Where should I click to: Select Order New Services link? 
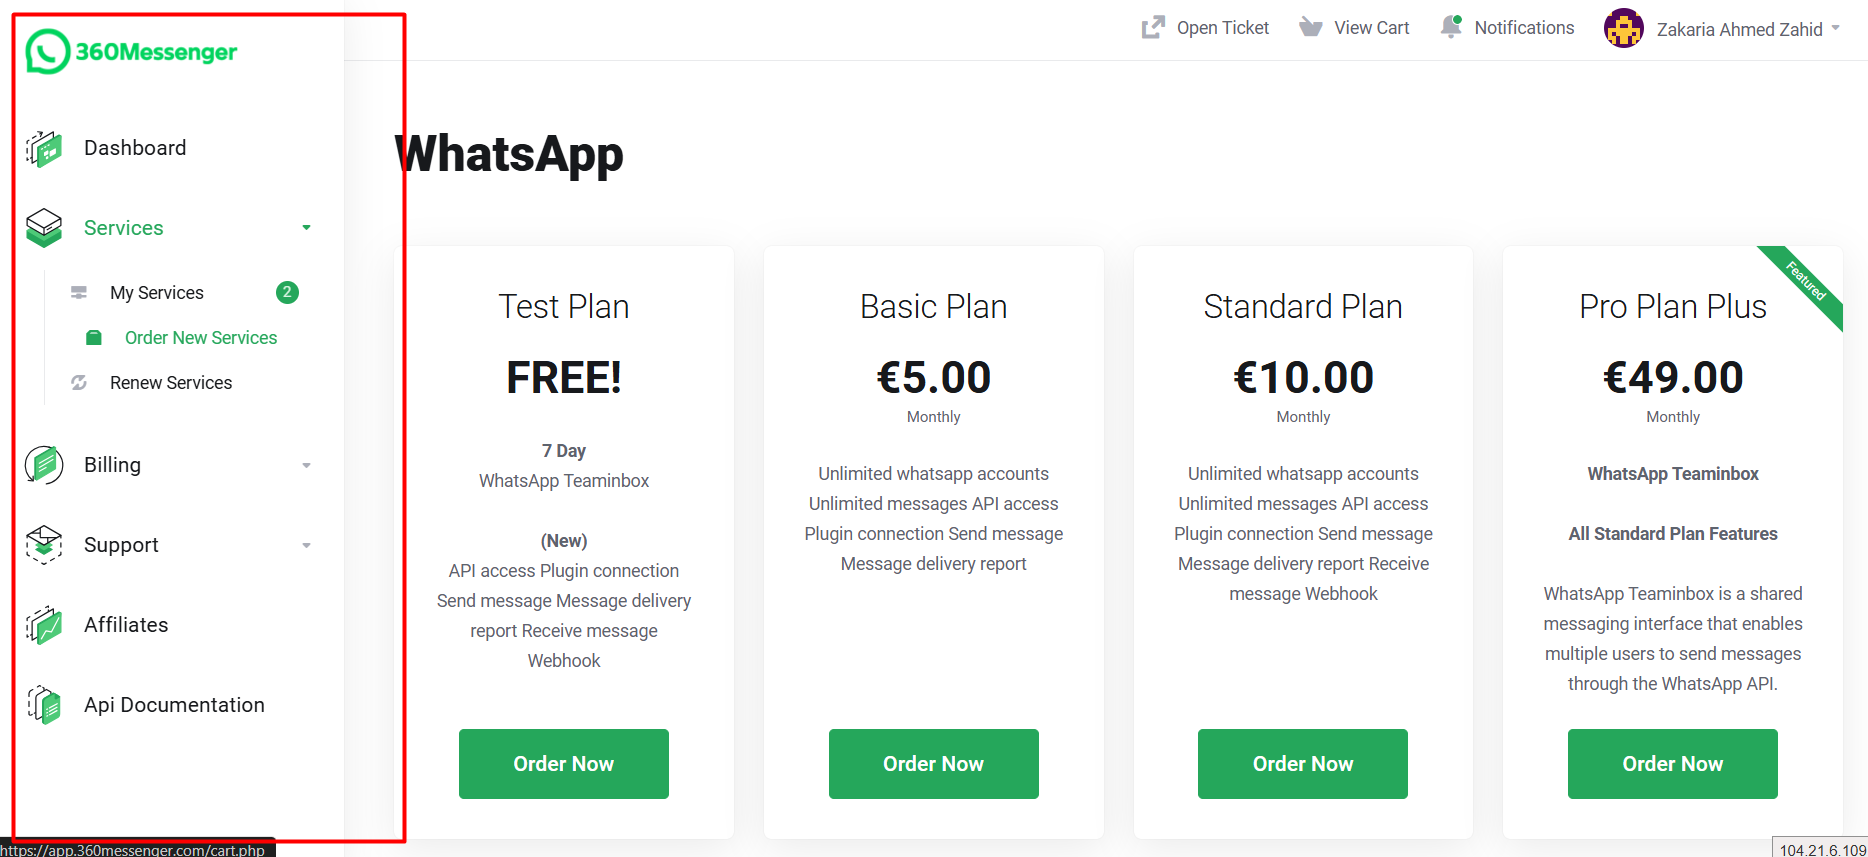tap(201, 338)
